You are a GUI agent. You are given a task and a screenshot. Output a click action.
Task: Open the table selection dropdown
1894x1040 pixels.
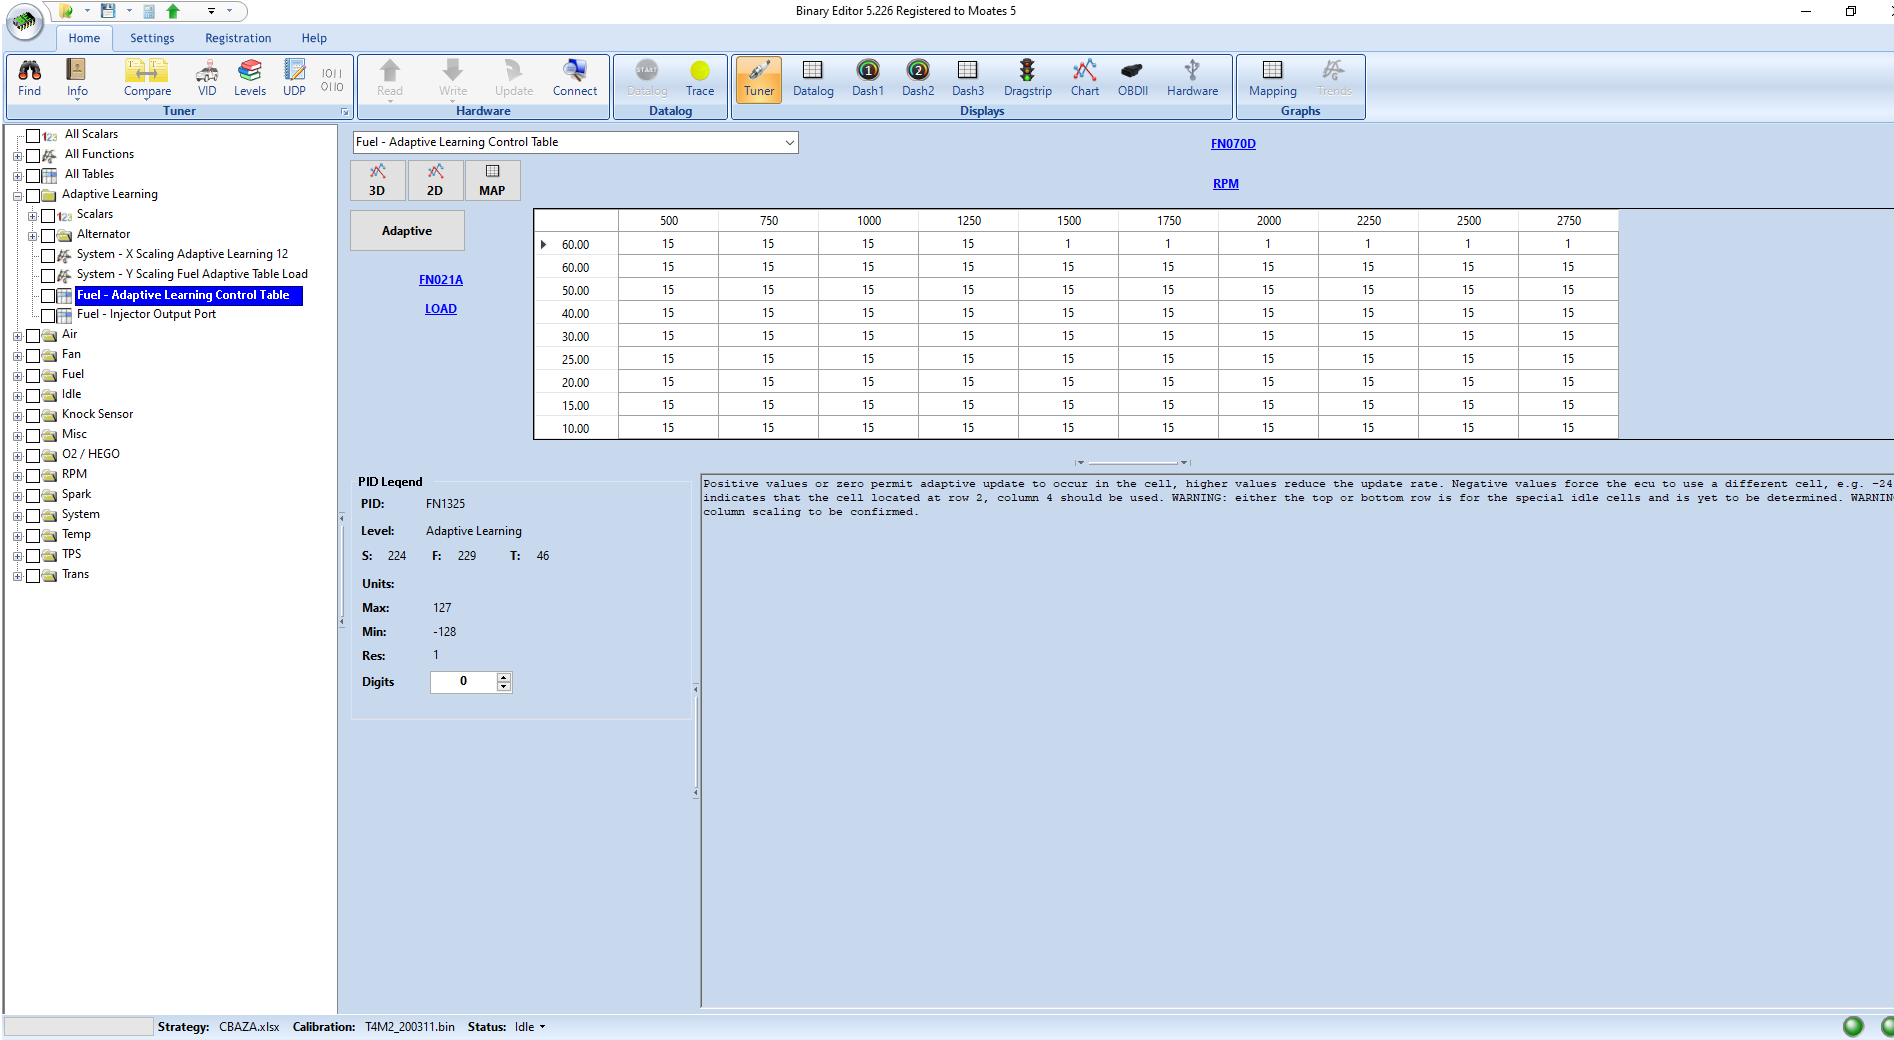point(789,142)
